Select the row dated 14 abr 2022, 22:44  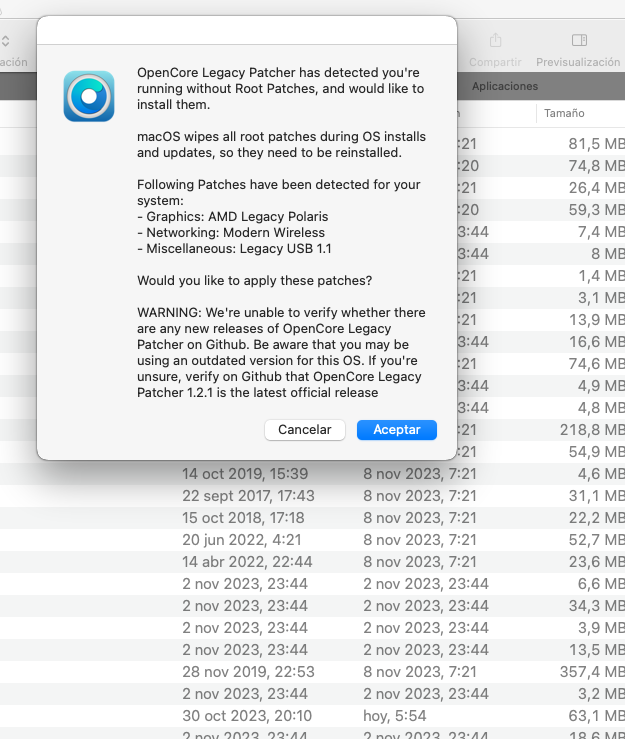pyautogui.click(x=312, y=562)
